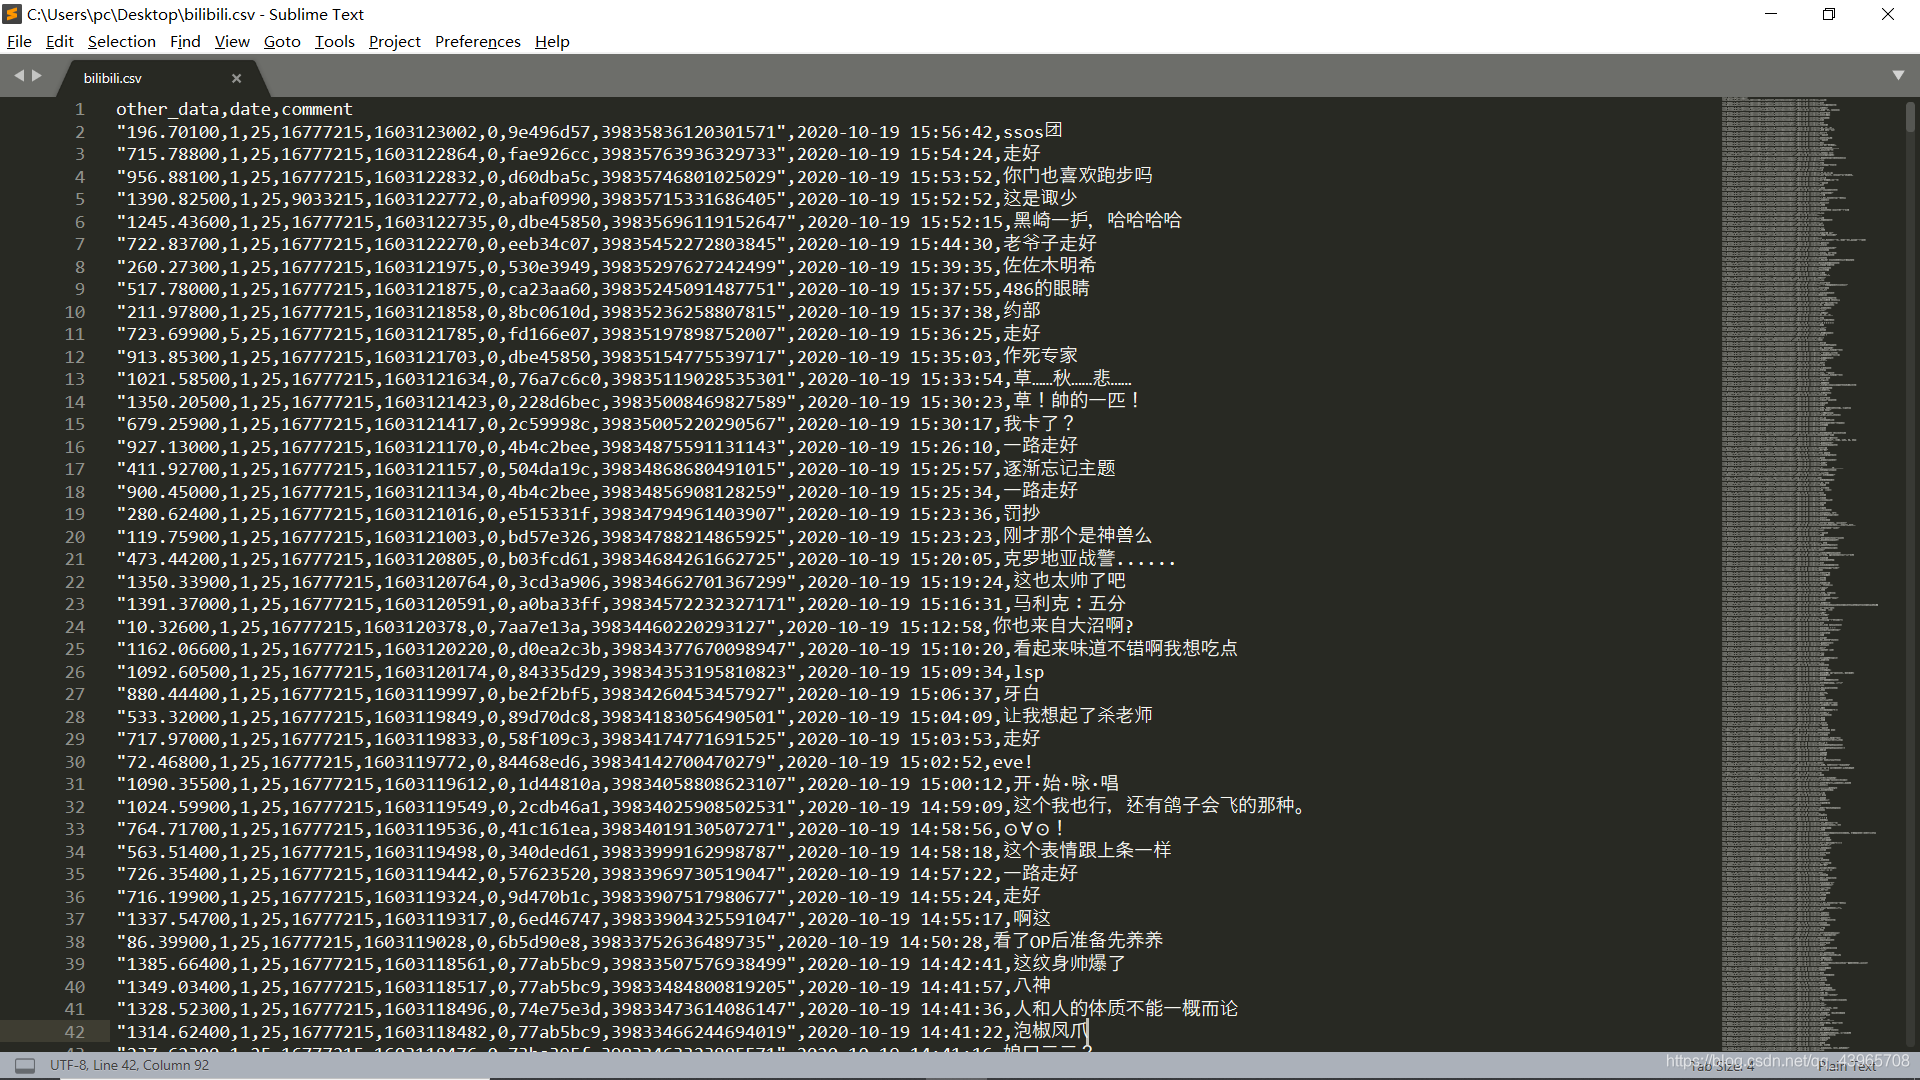The width and height of the screenshot is (1920, 1080).
Task: Open the Find menu
Action: tap(185, 41)
